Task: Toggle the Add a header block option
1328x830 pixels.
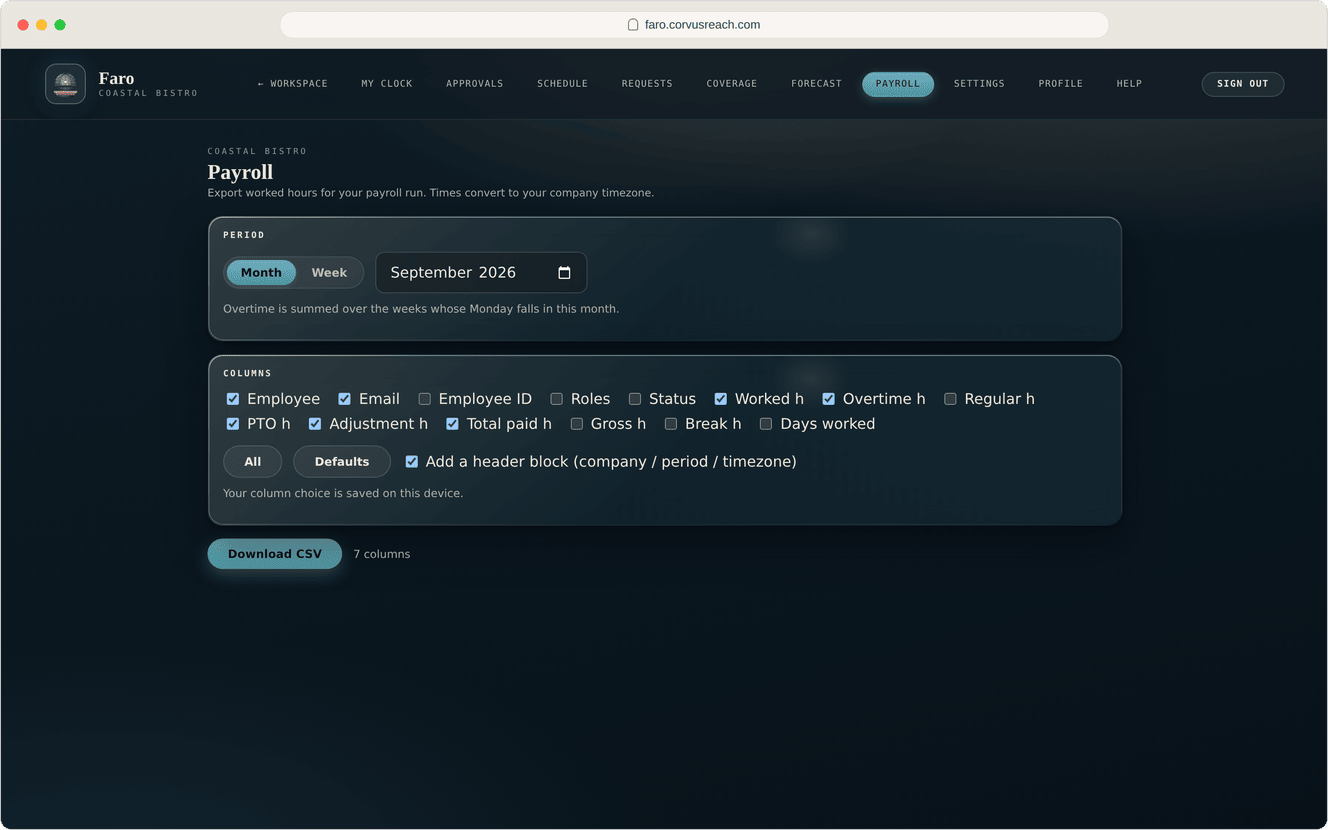Action: click(x=411, y=462)
